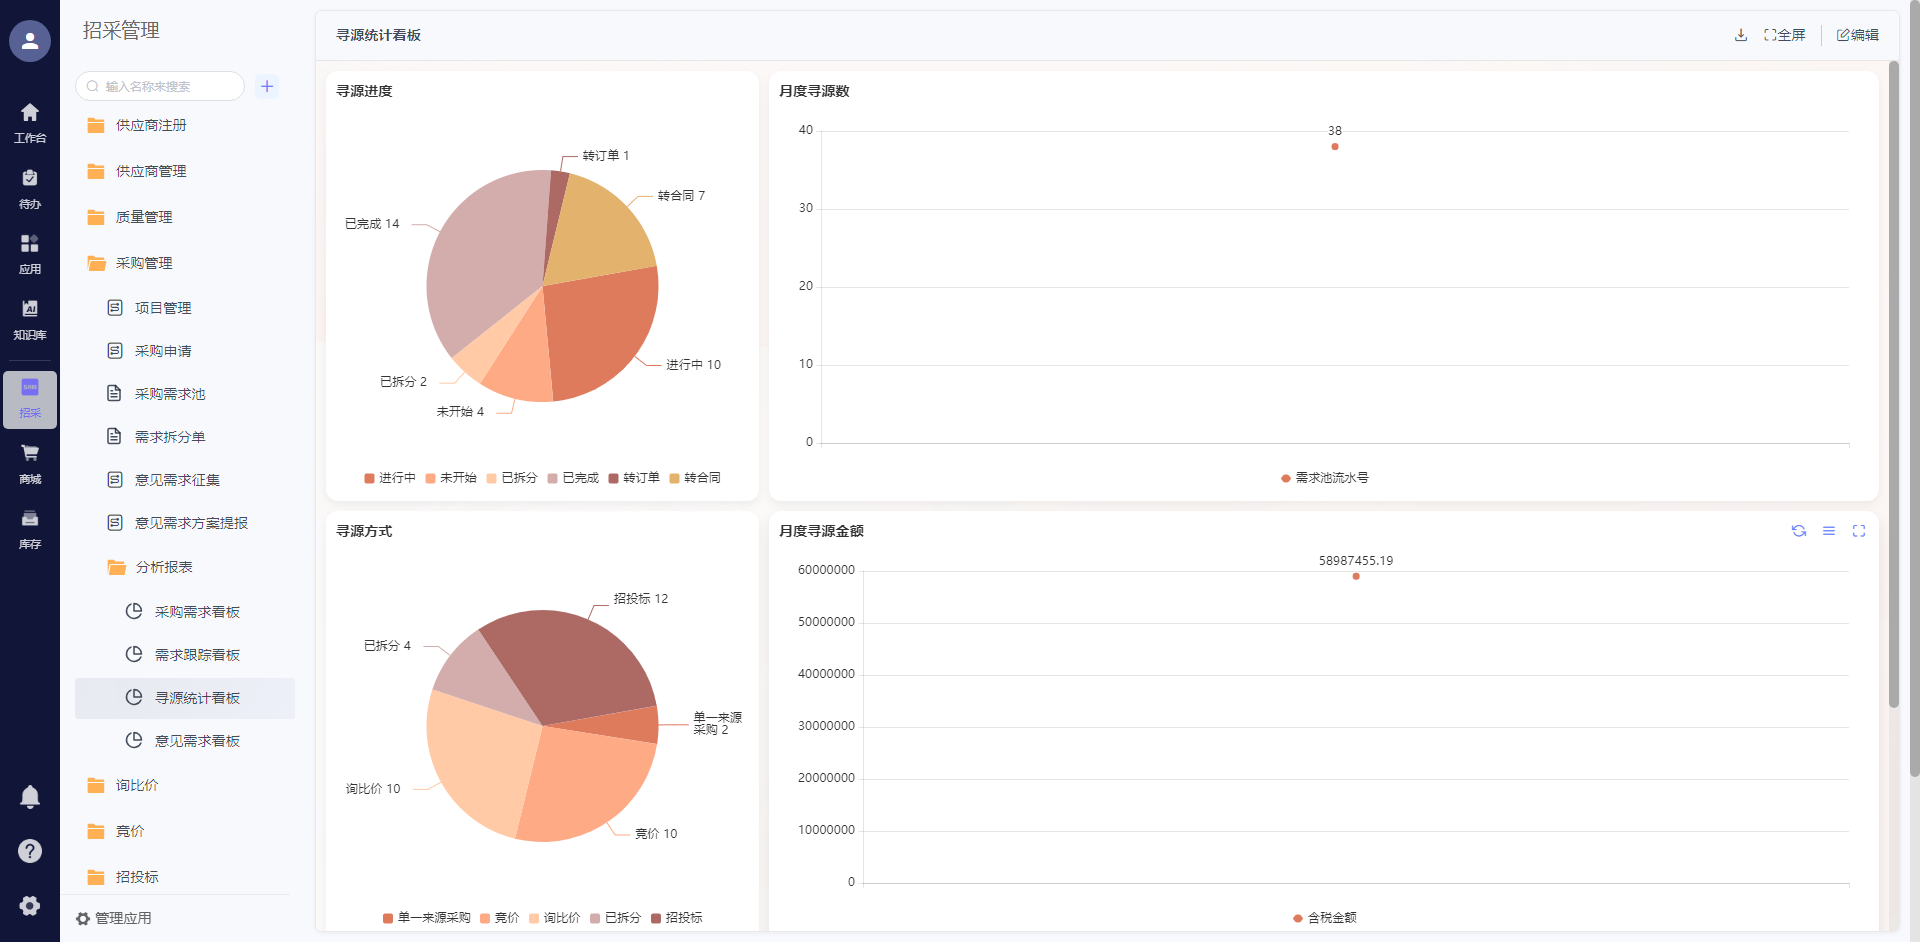The height and width of the screenshot is (942, 1920).
Task: Select 需求拆分单 menu item
Action: click(x=169, y=437)
